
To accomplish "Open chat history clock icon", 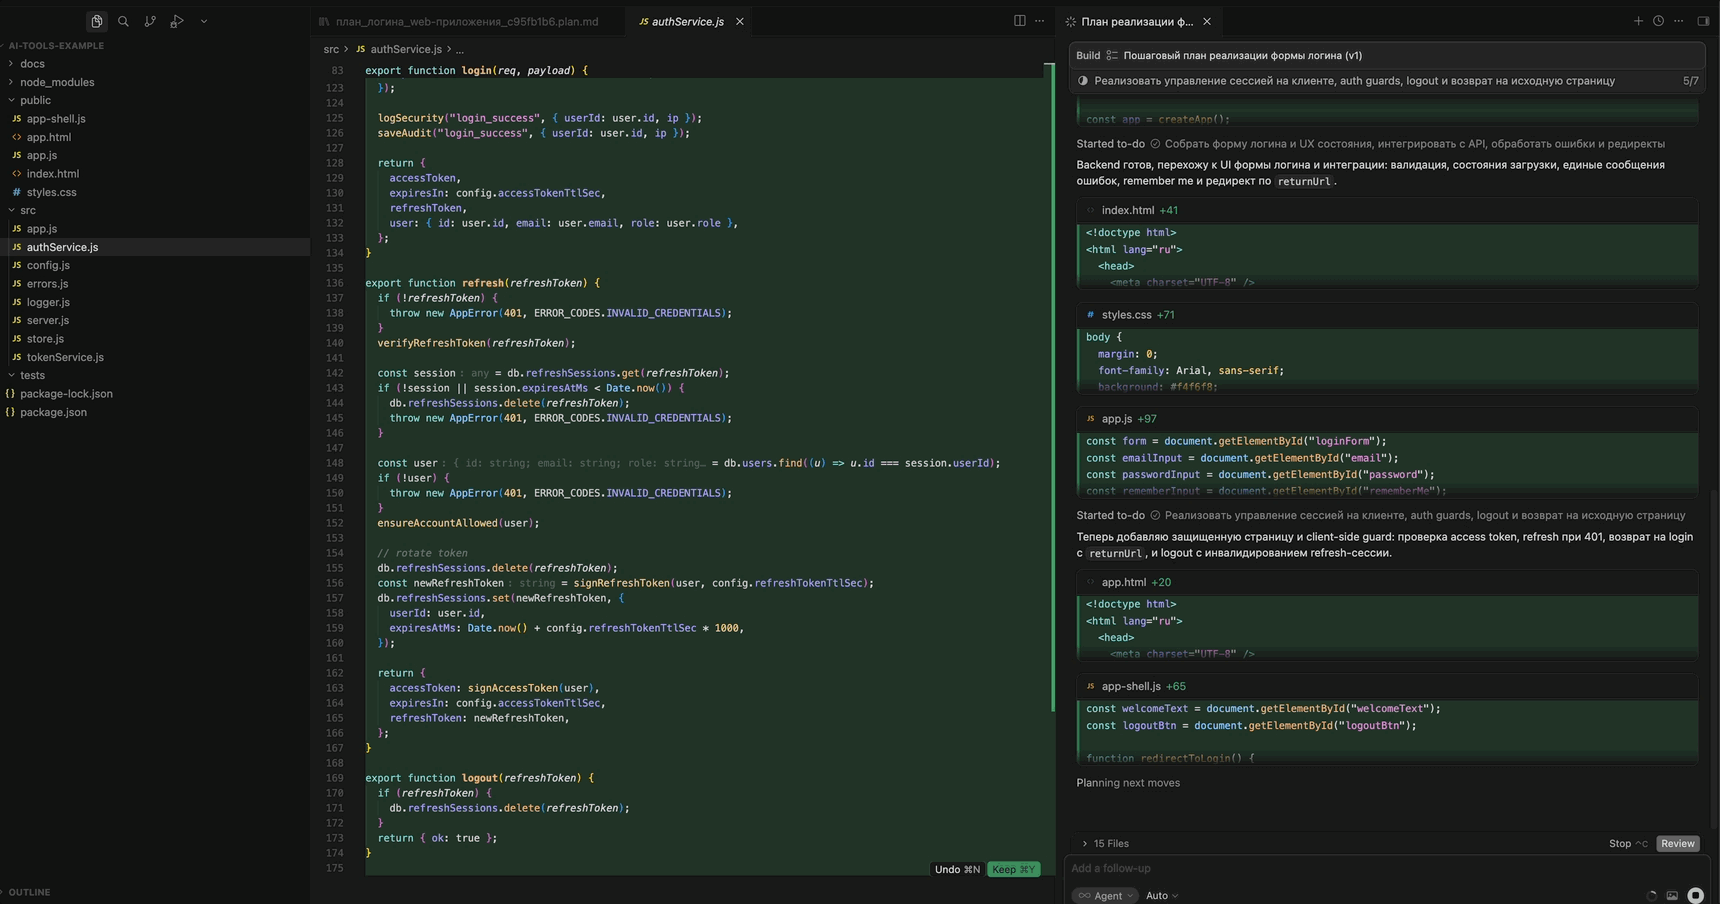I will (x=1658, y=21).
